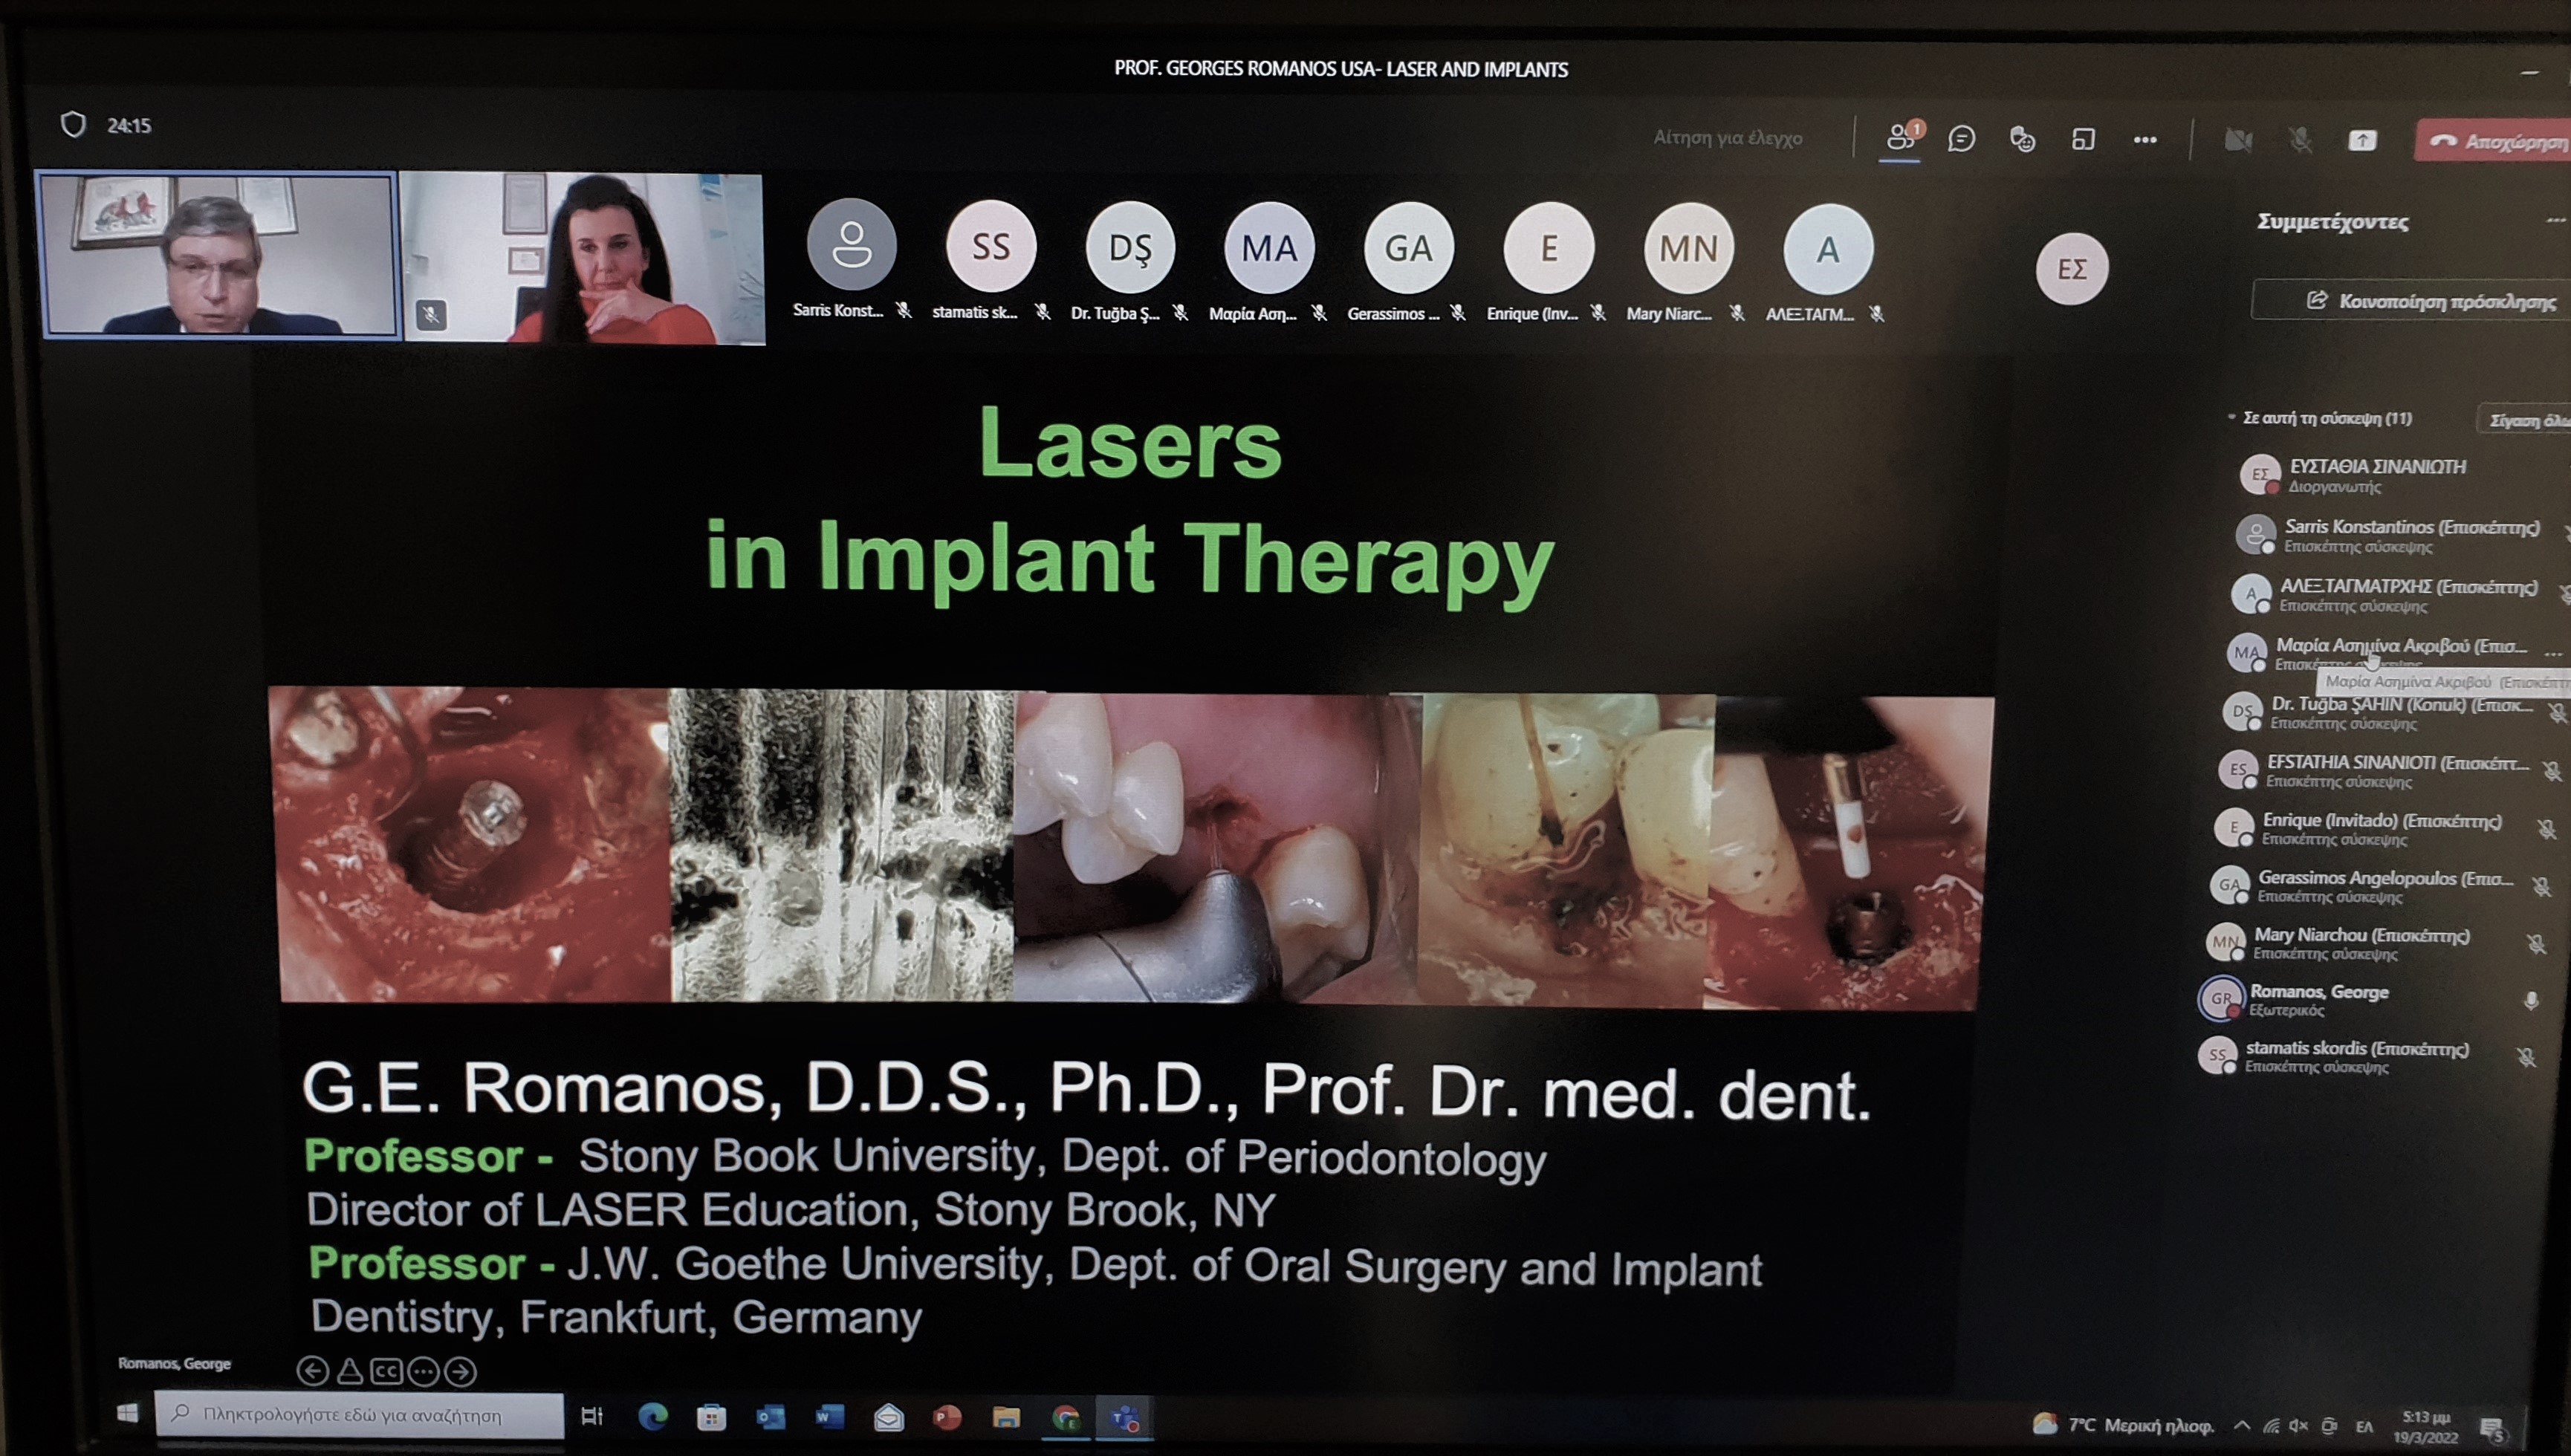Image resolution: width=2571 pixels, height=1456 pixels.
Task: Go to the next slide arrow
Action: (x=461, y=1371)
